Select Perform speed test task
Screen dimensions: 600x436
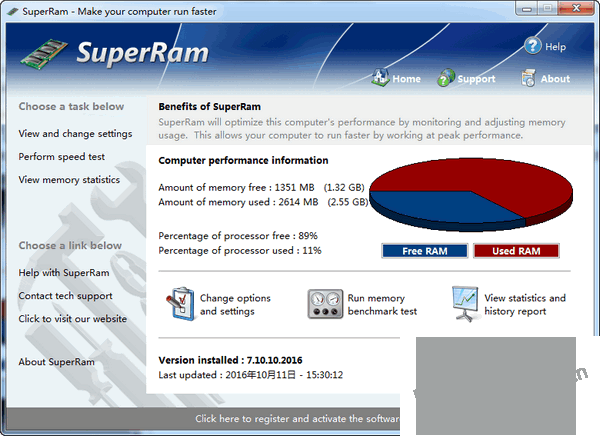(62, 157)
